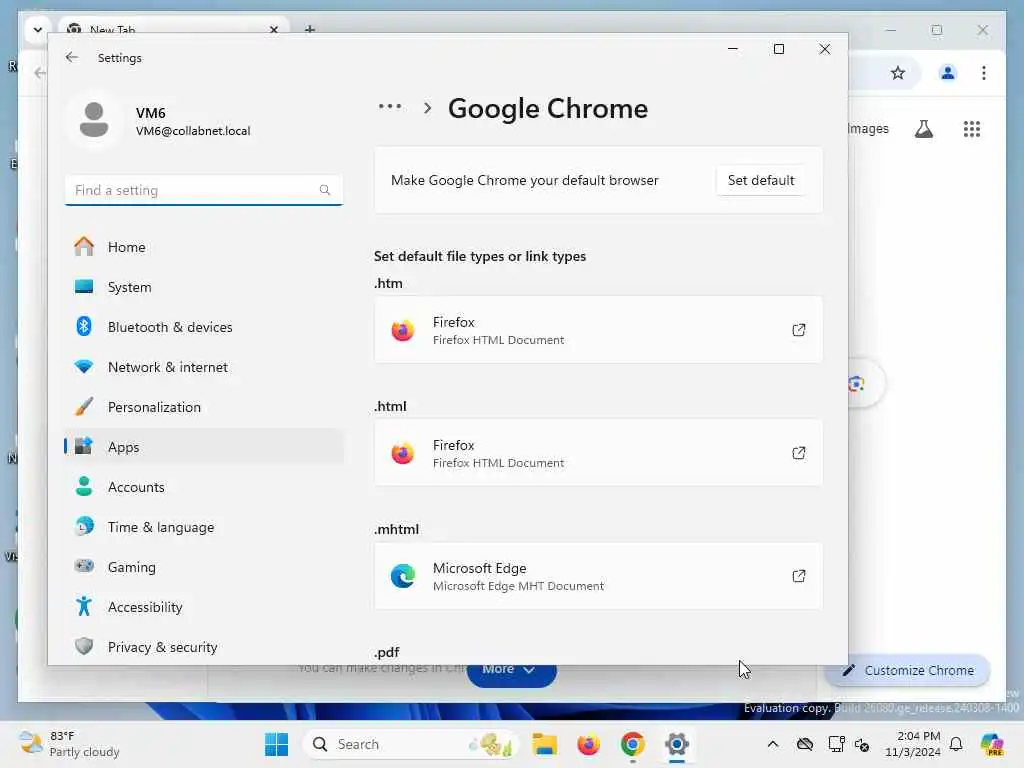
Task: Open a new Chrome tab with plus
Action: point(310,29)
